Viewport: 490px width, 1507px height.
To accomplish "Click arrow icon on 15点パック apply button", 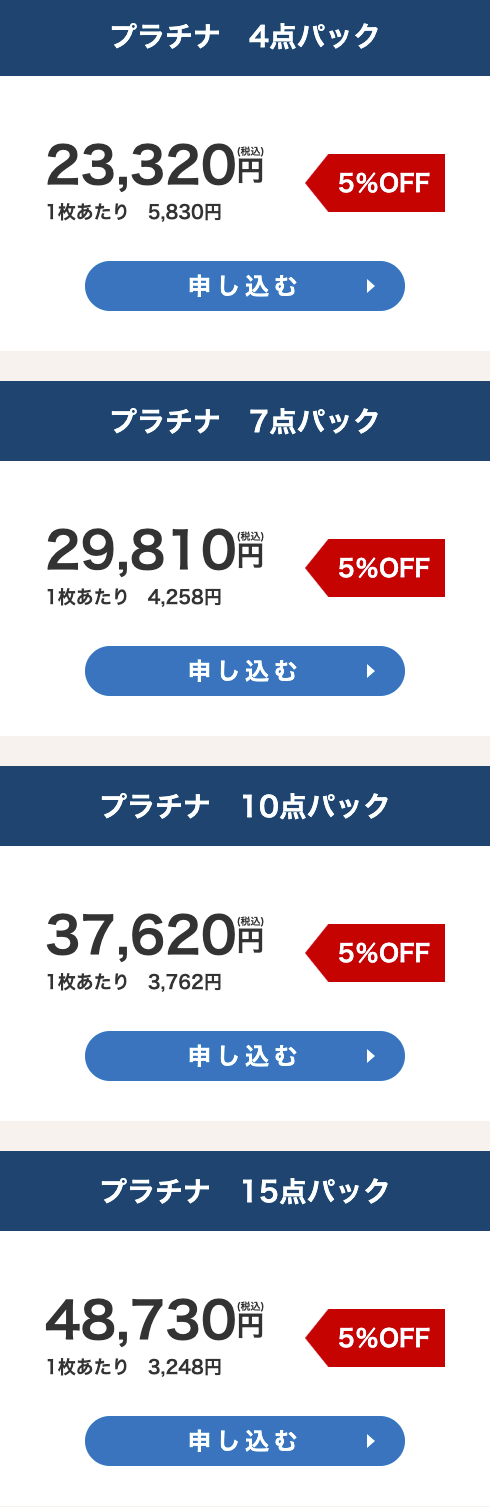I will (x=370, y=1441).
